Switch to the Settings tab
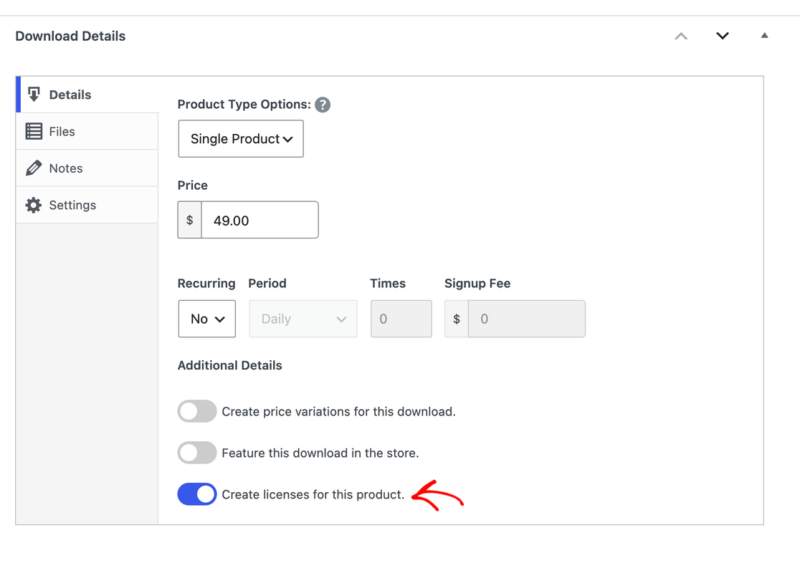Viewport: 800px width, 563px height. tap(87, 205)
